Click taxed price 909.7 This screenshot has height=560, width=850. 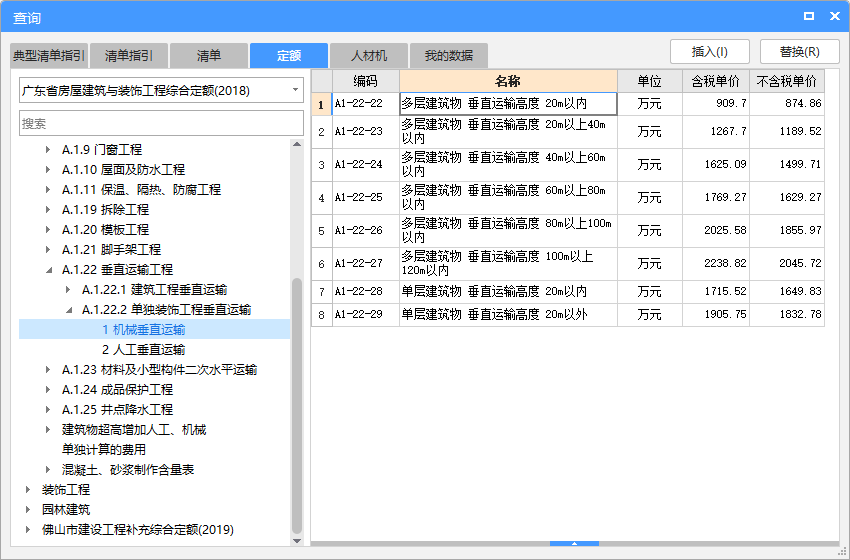click(x=716, y=104)
